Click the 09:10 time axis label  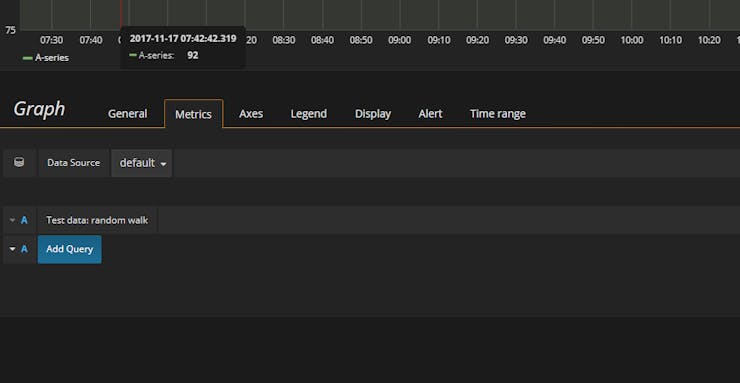[x=439, y=41]
